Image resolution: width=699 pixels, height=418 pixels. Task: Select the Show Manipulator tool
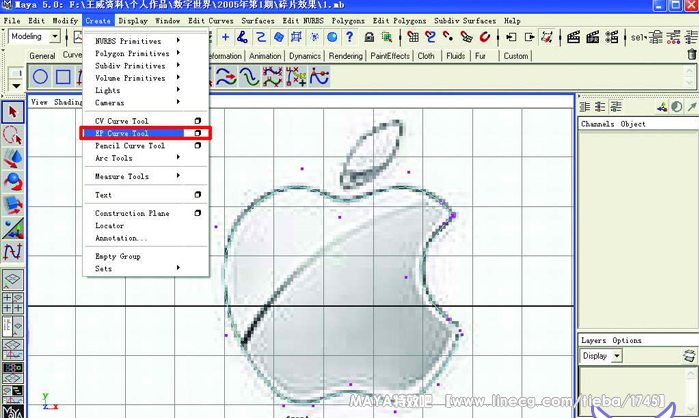click(12, 228)
